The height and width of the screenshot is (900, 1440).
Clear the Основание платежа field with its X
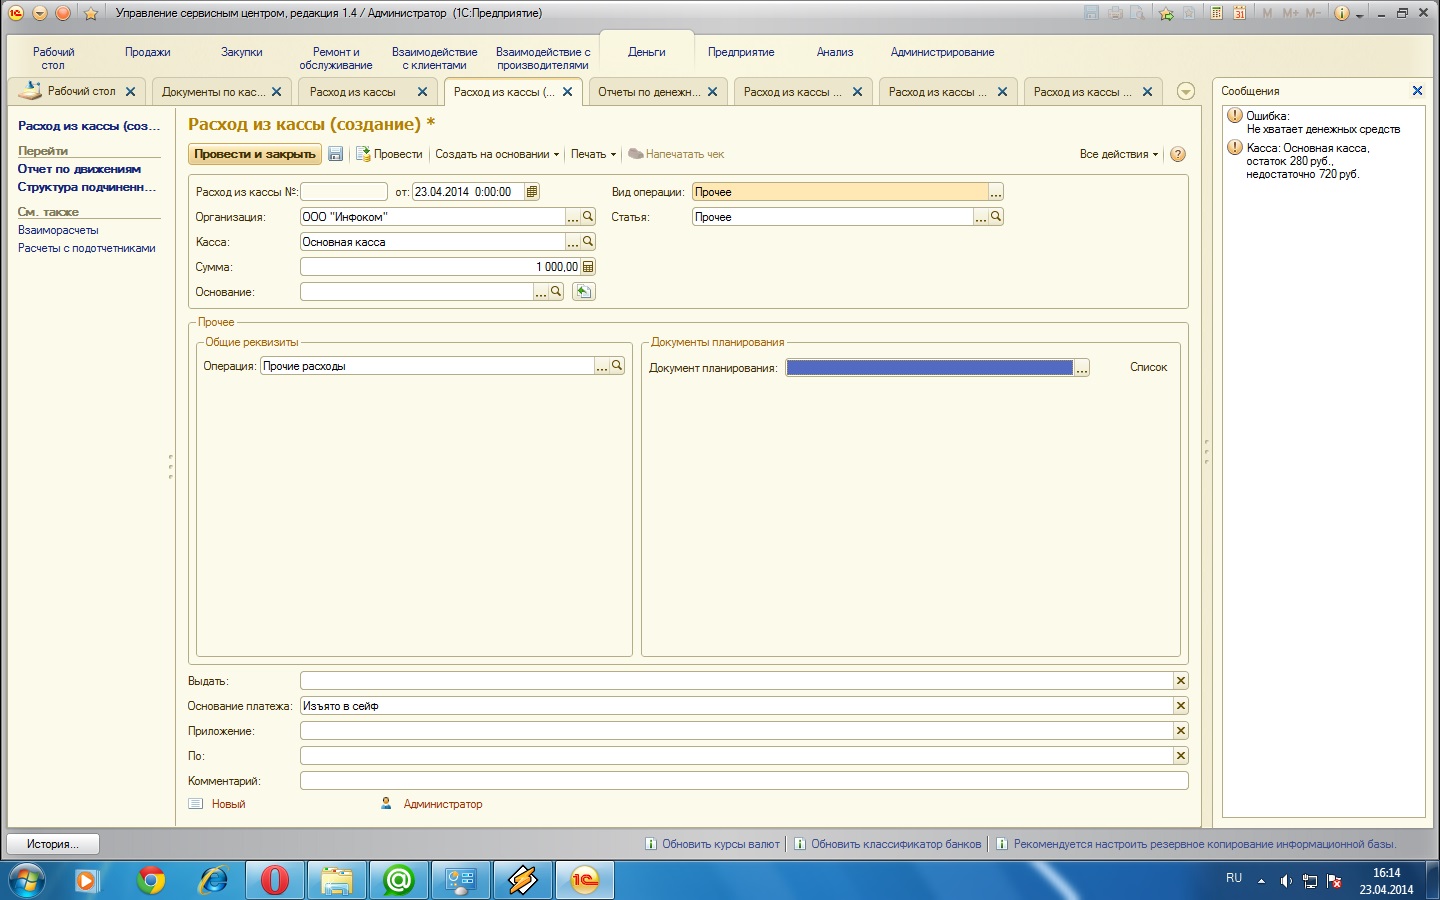tap(1181, 706)
